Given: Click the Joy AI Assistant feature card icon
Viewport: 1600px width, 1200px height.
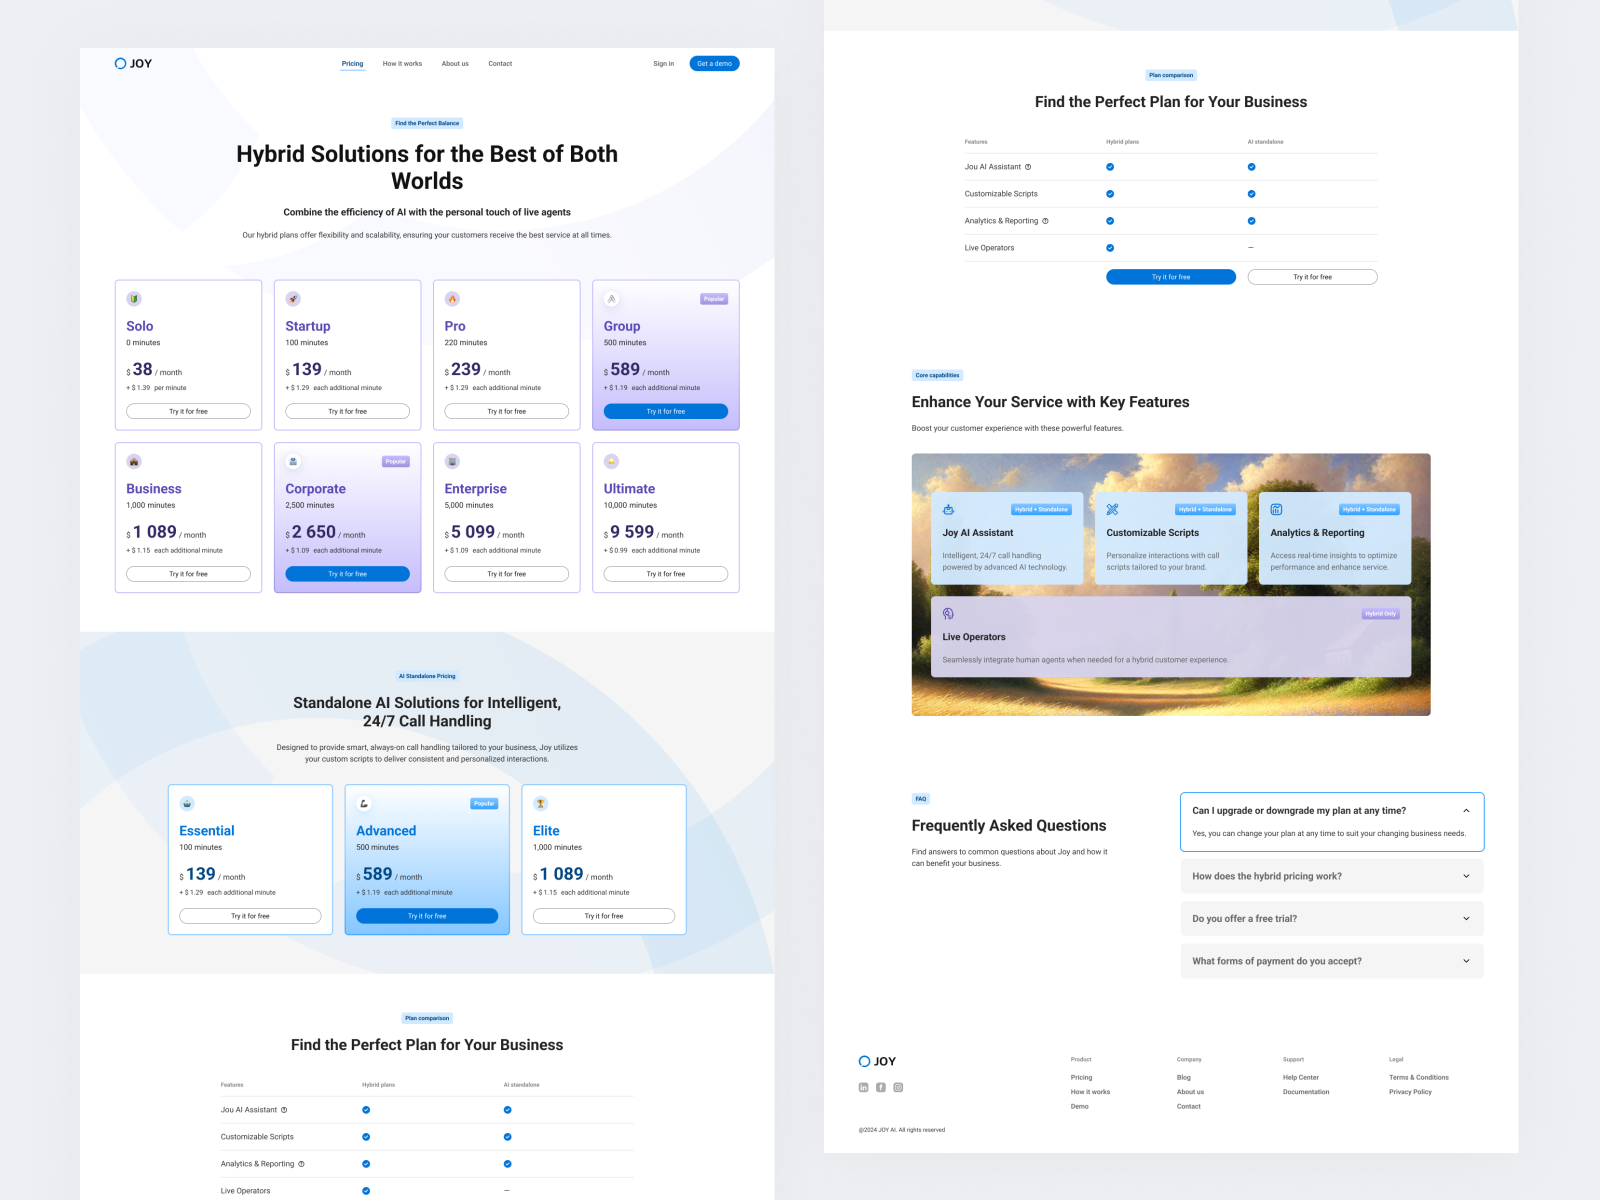Looking at the screenshot, I should [948, 509].
